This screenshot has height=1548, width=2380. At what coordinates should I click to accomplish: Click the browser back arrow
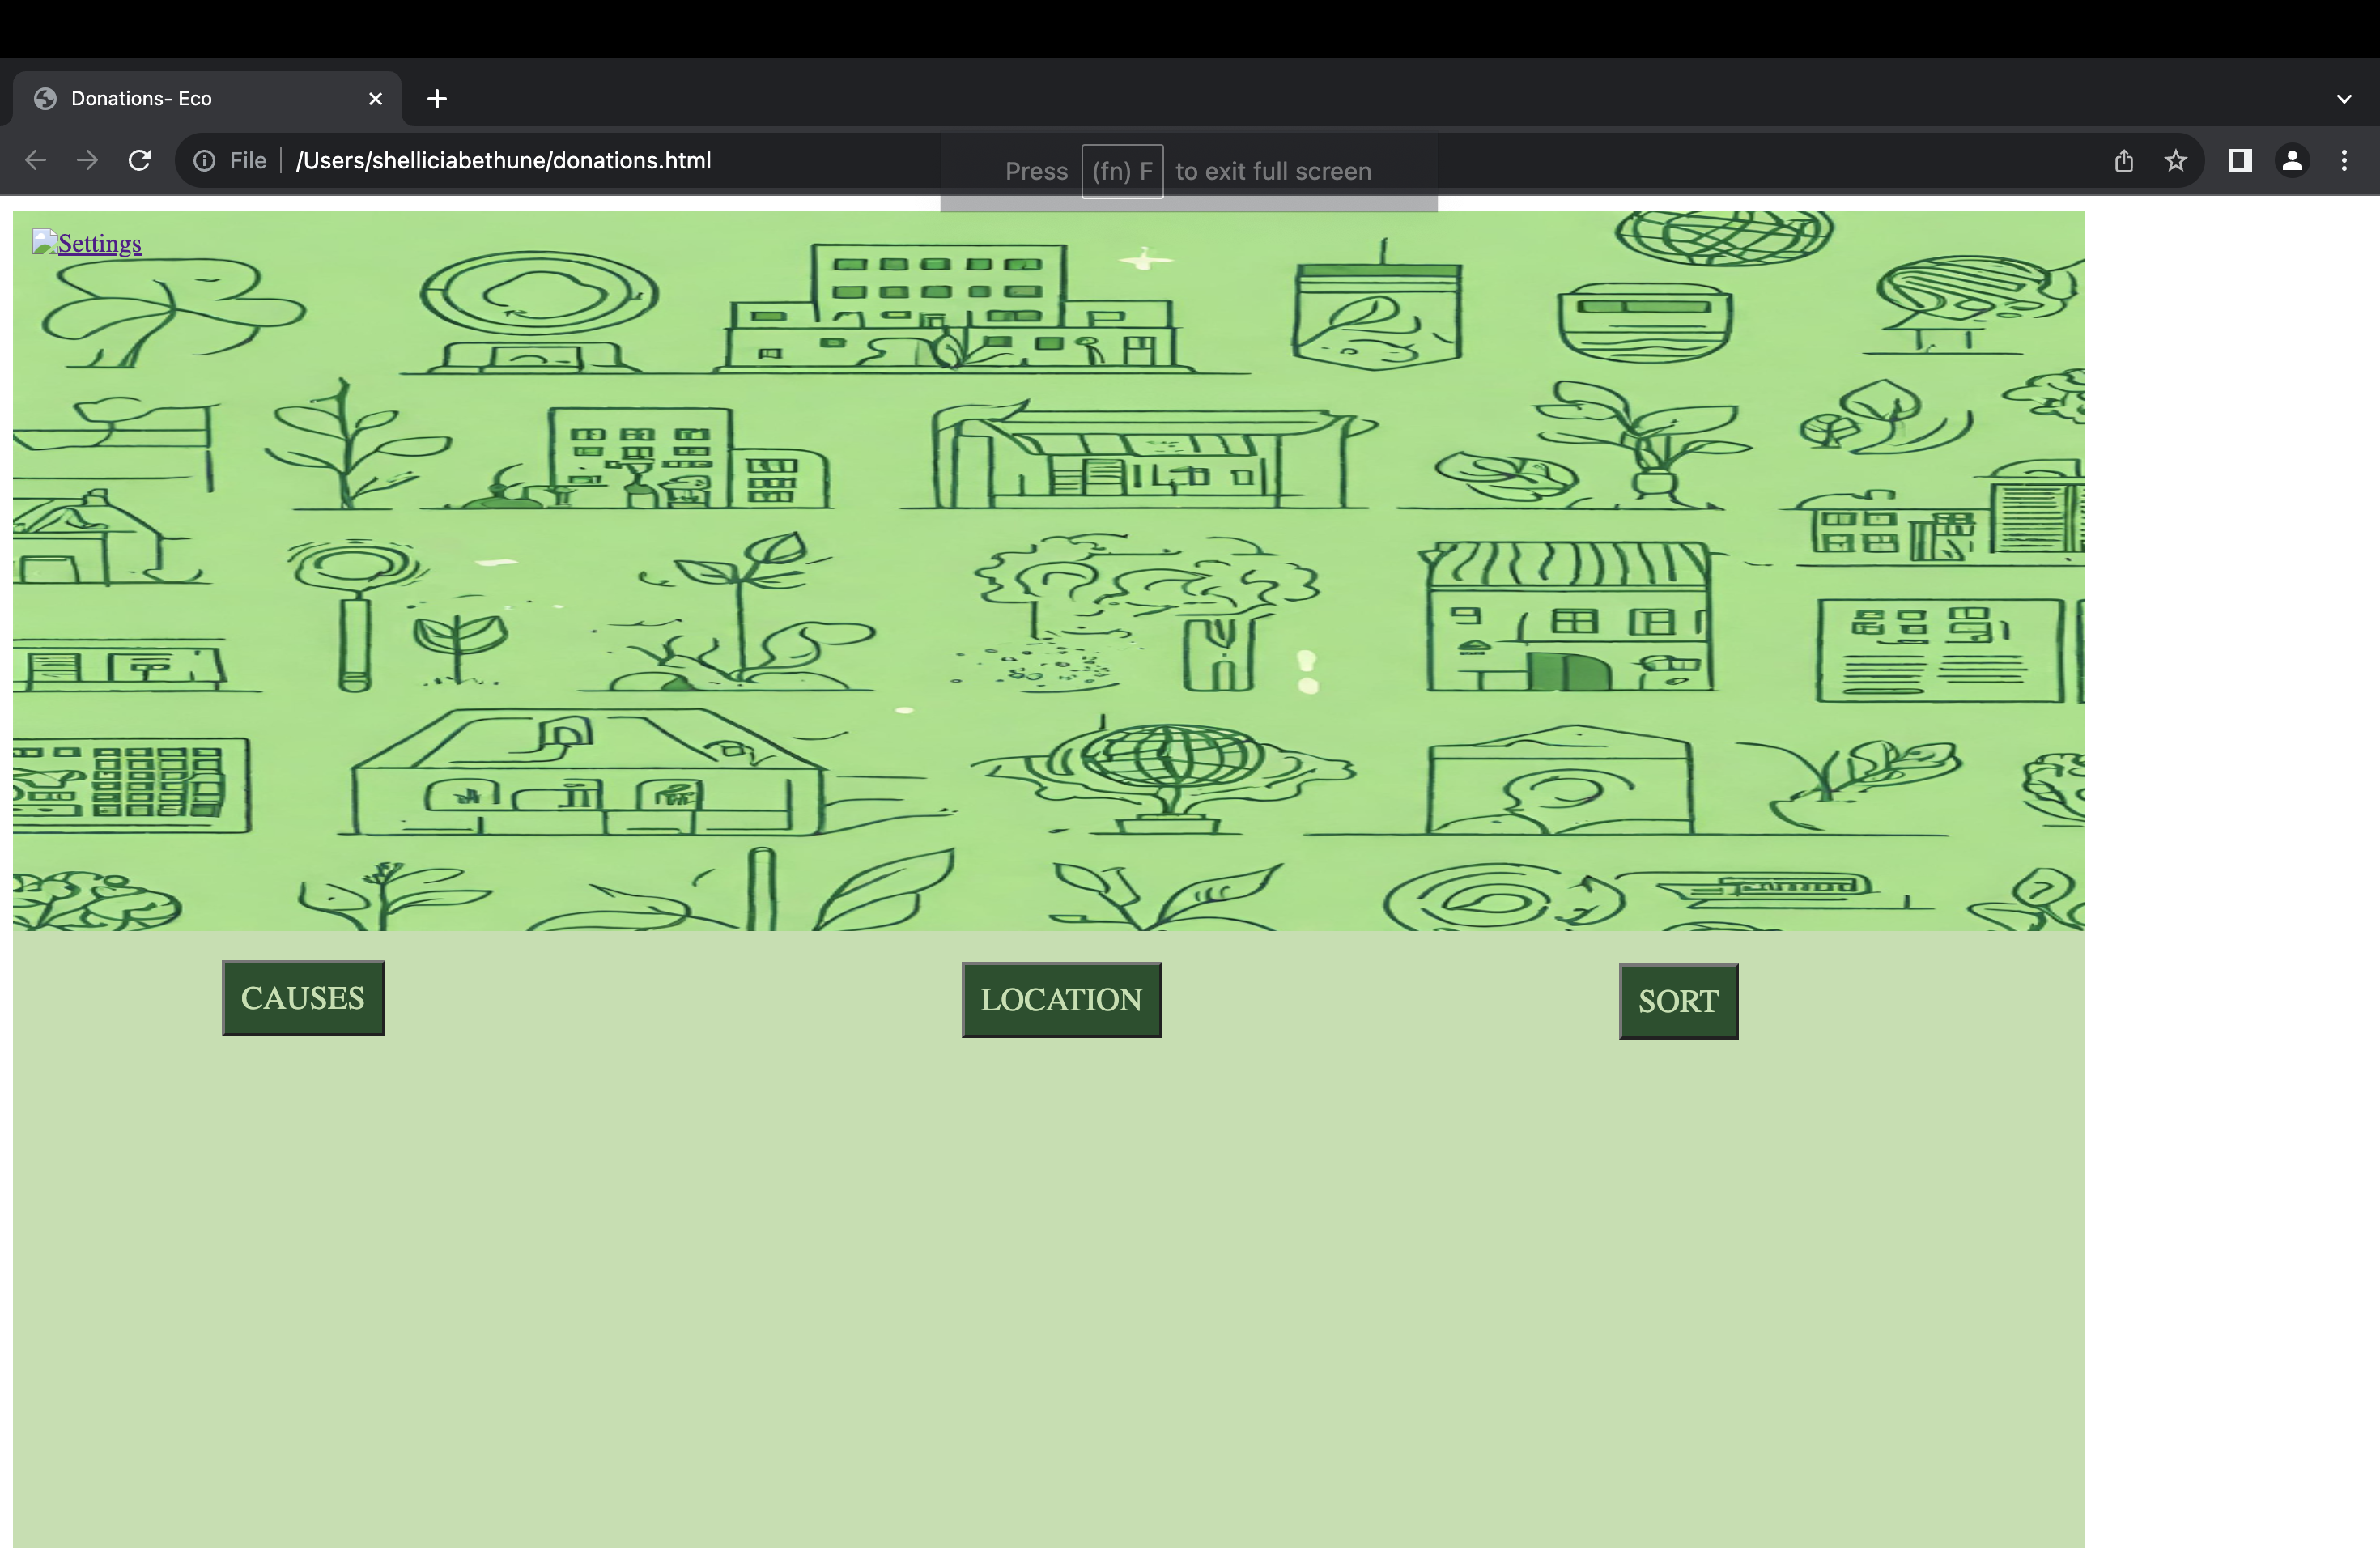coord(36,160)
